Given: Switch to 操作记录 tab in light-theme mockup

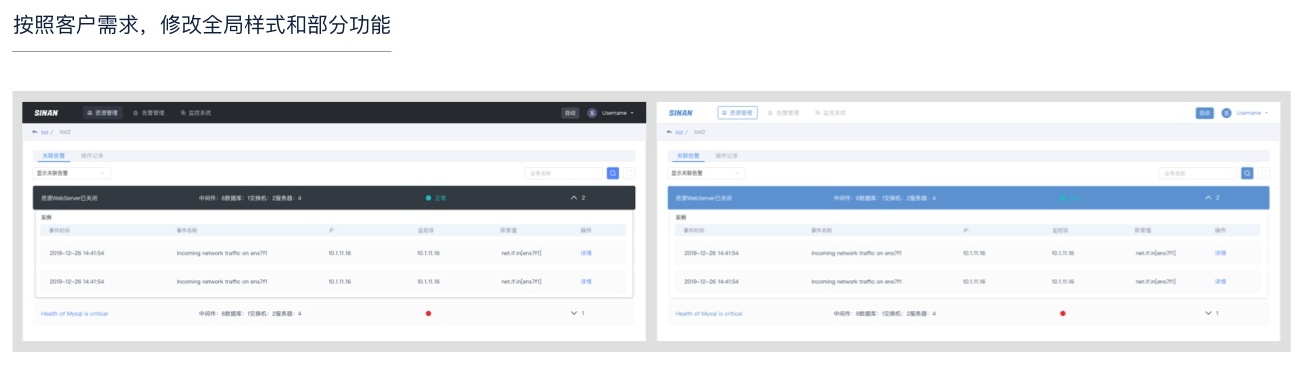Looking at the screenshot, I should tap(726, 156).
